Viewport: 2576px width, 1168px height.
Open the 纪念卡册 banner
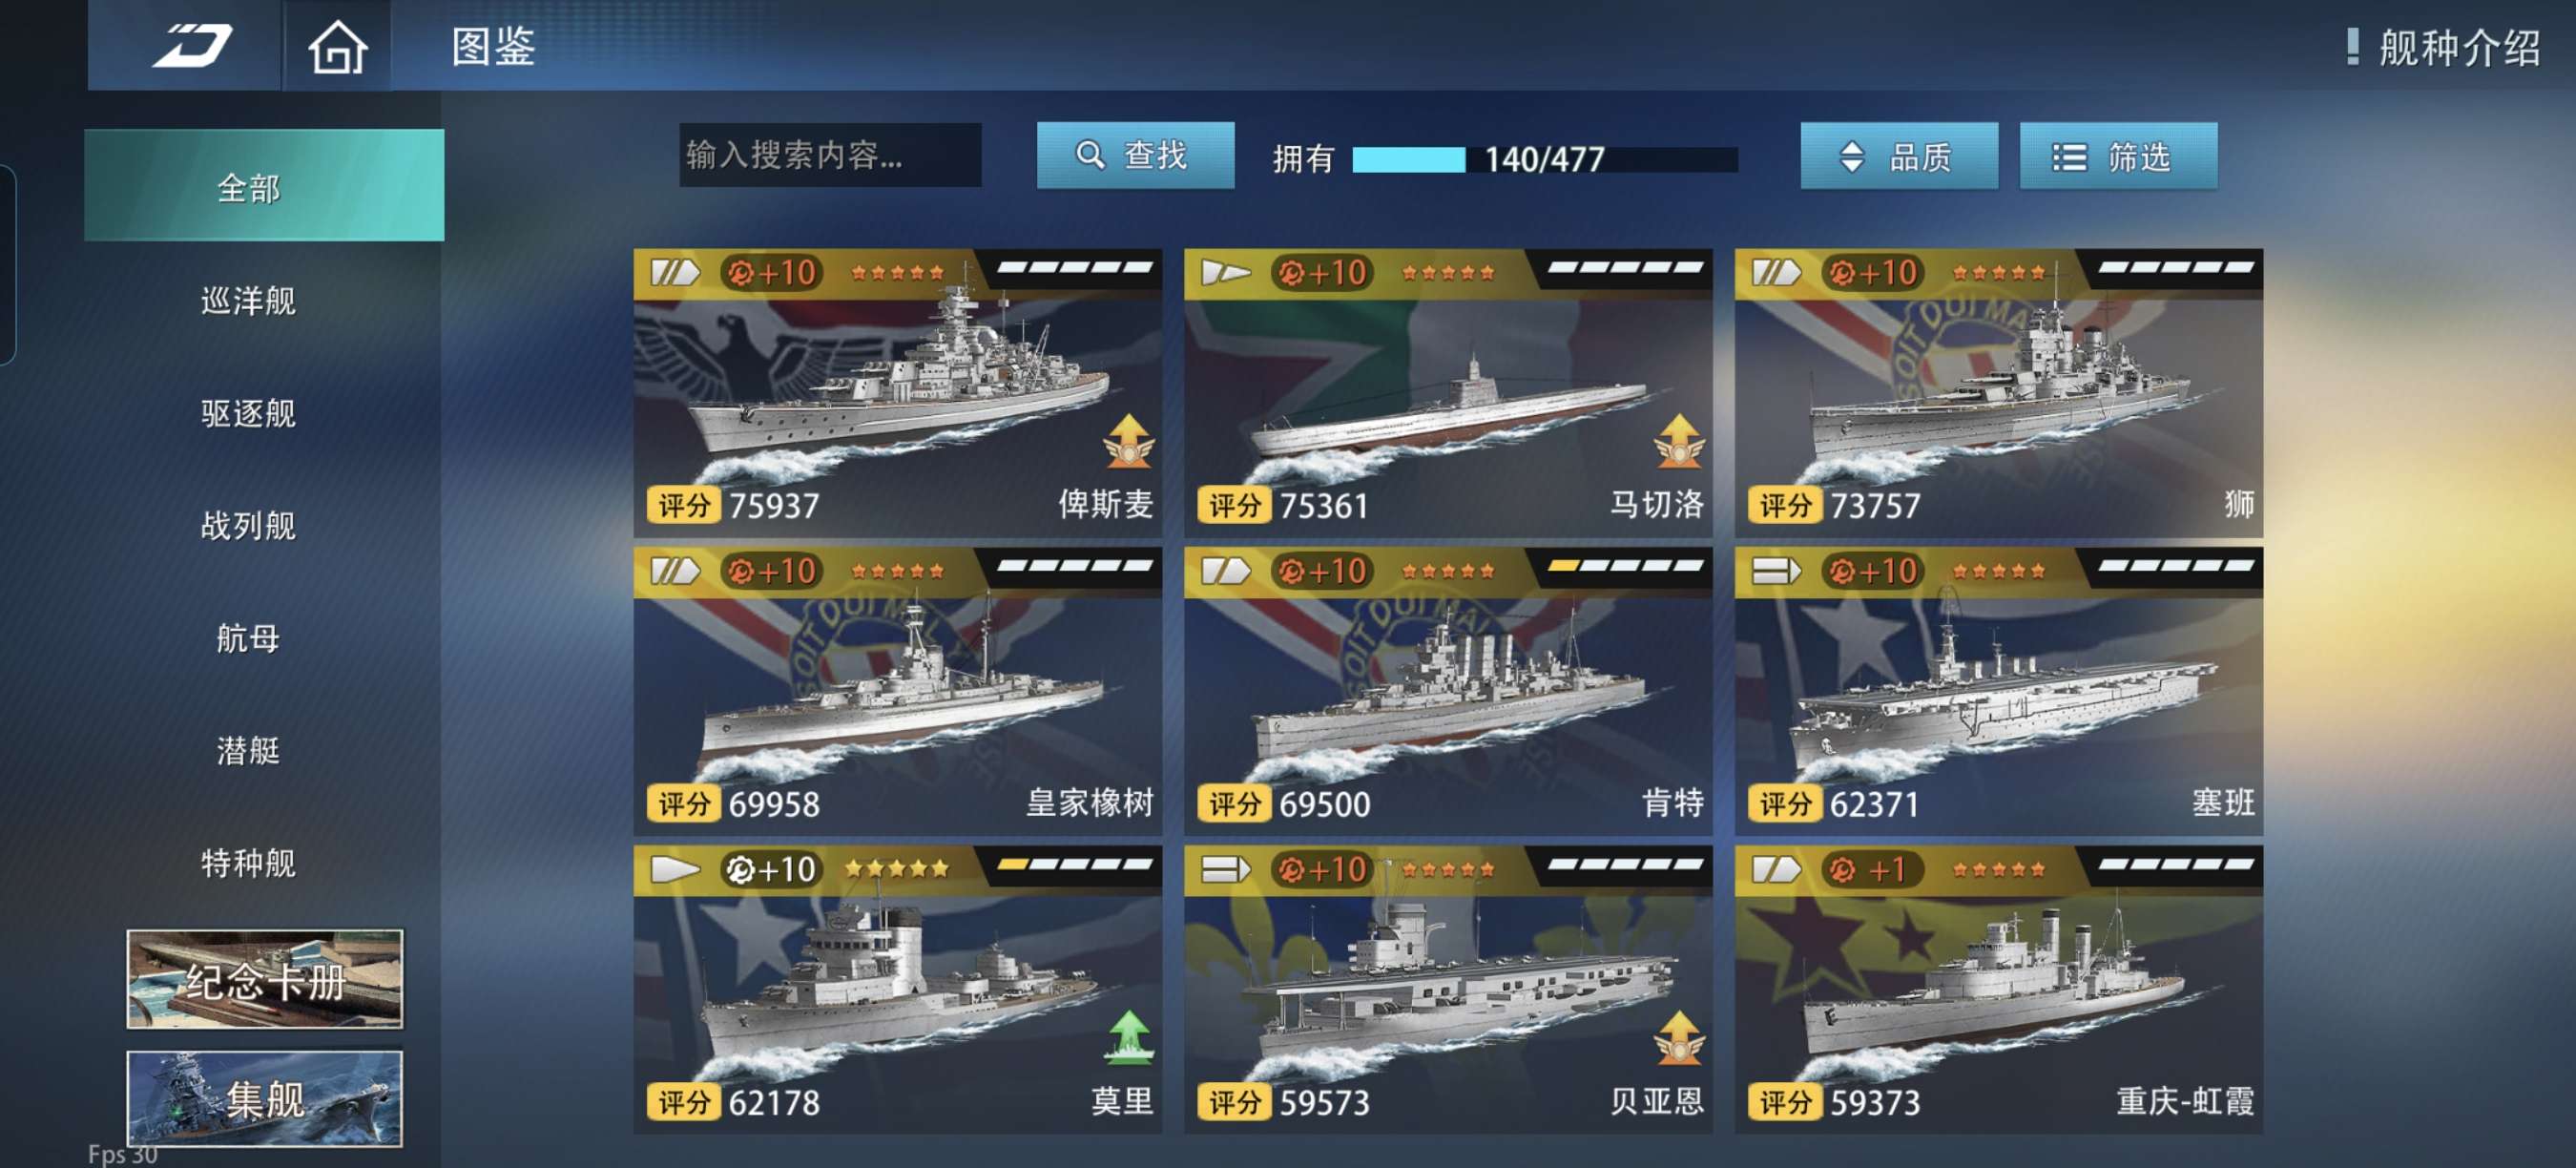click(x=265, y=979)
